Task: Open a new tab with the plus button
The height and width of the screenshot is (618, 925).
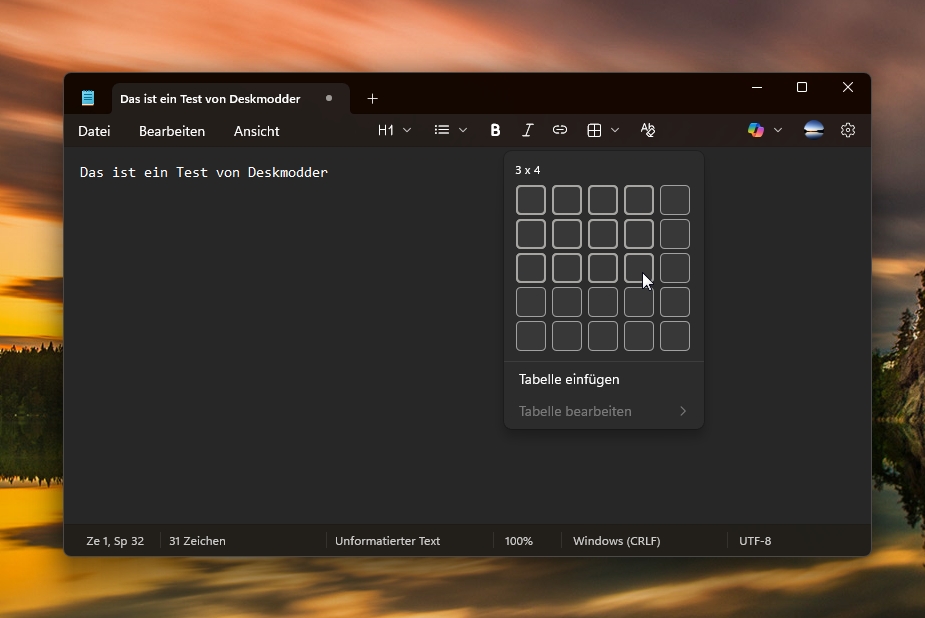Action: point(373,99)
